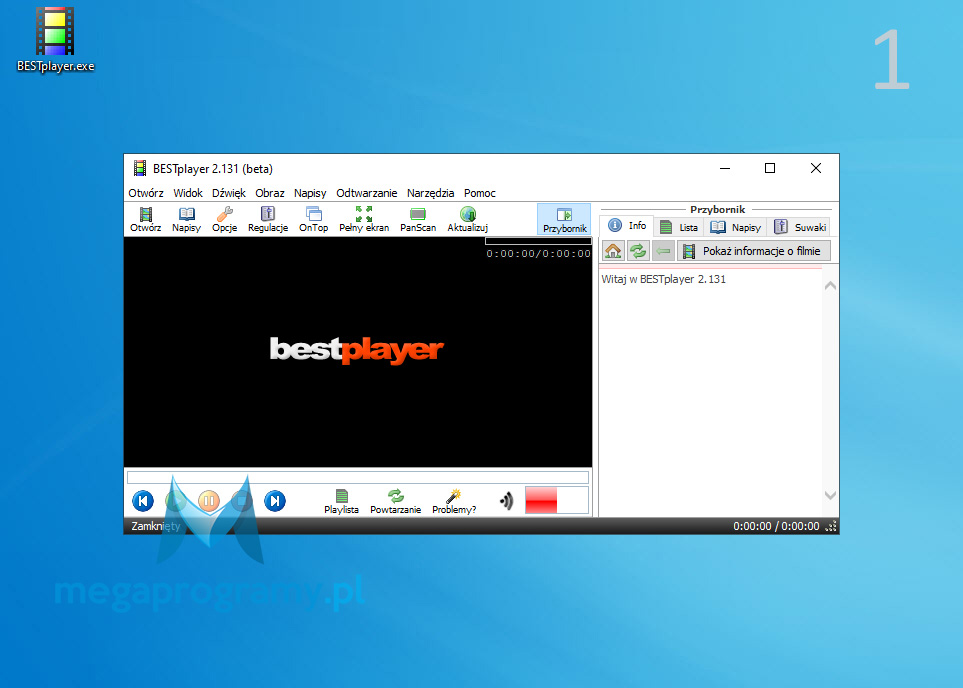Click the small progress bar above the video time
Viewport: 963px width, 688px height.
[x=538, y=241]
